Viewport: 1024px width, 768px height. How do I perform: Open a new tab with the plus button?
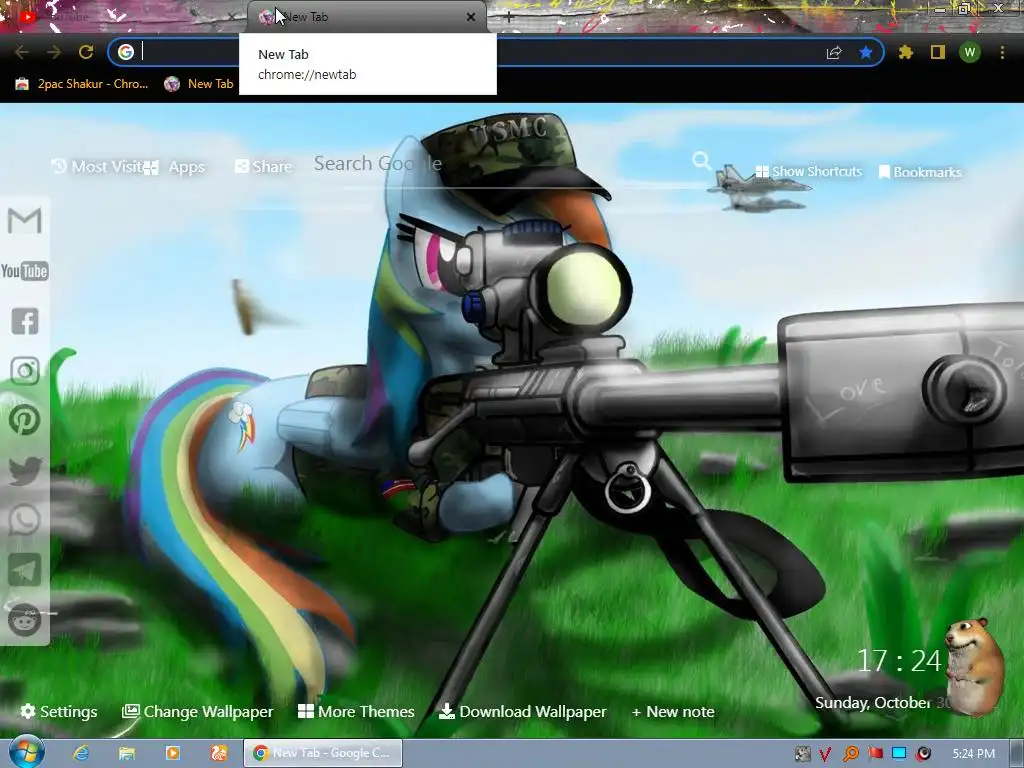tap(509, 18)
